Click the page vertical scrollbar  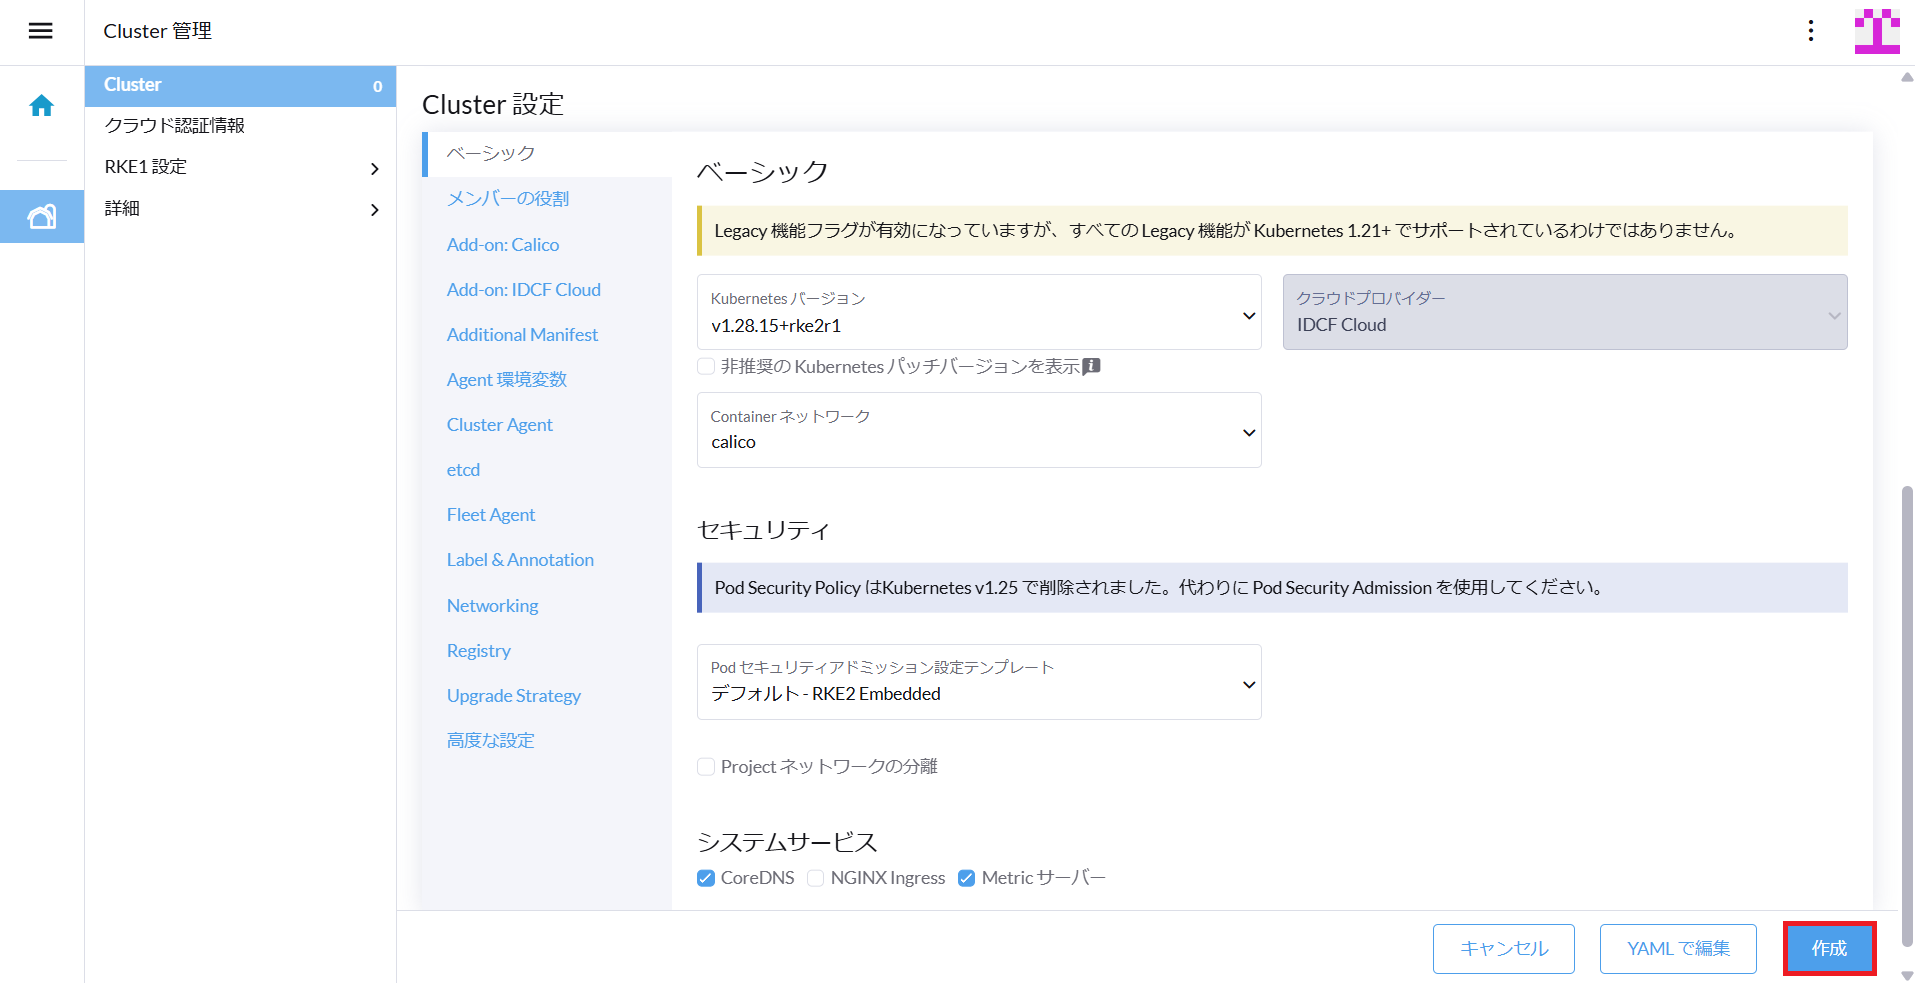tap(1906, 715)
